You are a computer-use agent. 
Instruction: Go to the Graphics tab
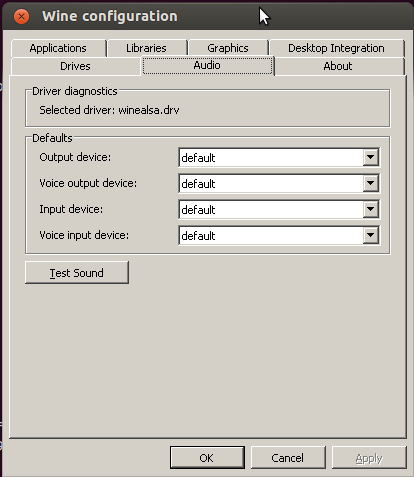(228, 48)
